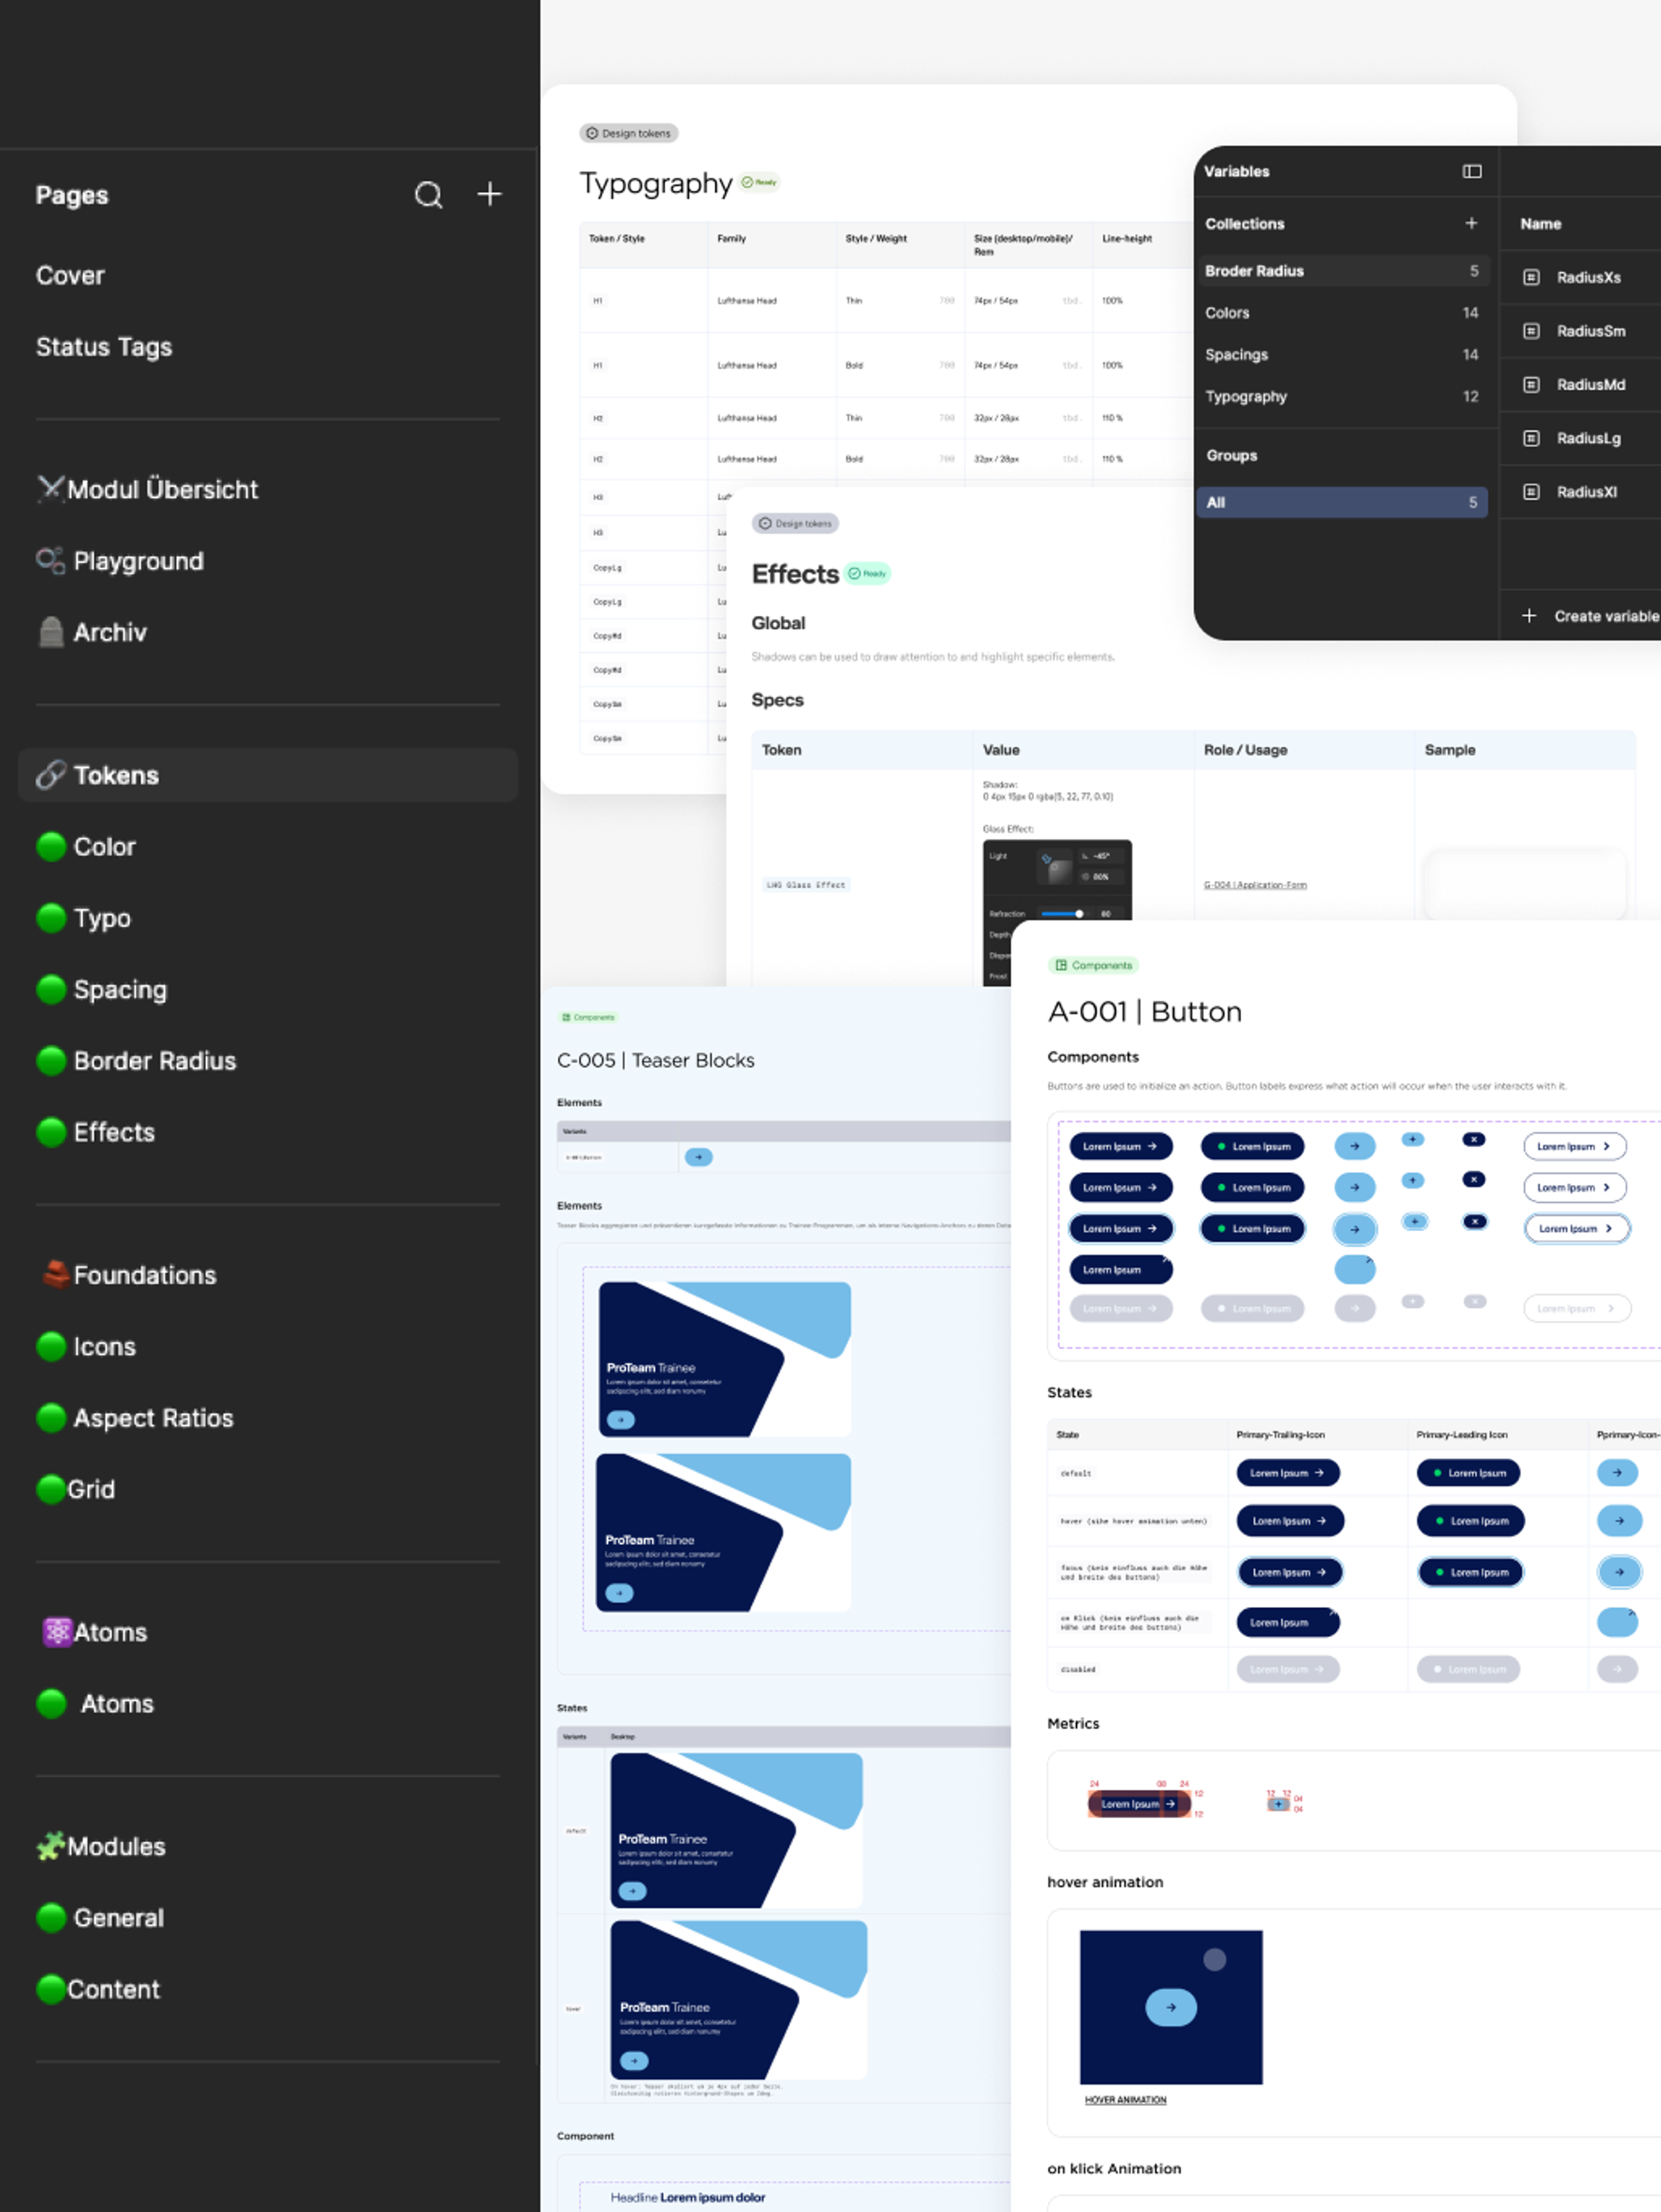Click the LHG Glass Effect token cell
Viewport: 1661px width, 2212px height.
click(x=806, y=885)
